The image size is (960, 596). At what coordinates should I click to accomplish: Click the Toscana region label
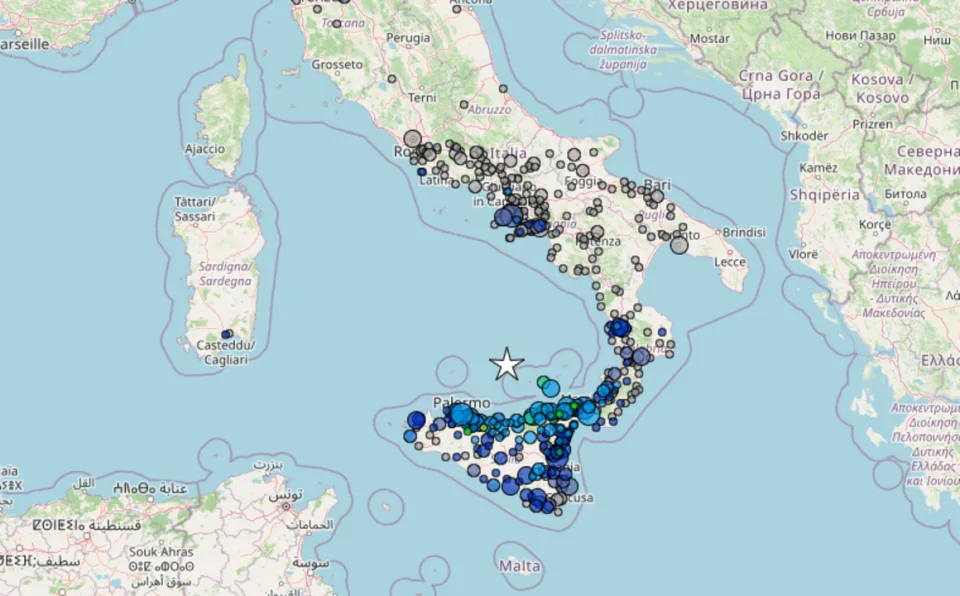[343, 23]
